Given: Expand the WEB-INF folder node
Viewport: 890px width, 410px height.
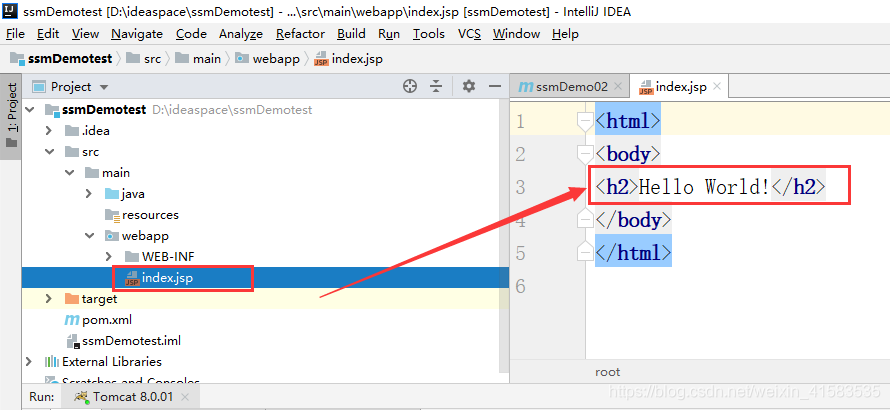Looking at the screenshot, I should [109, 257].
